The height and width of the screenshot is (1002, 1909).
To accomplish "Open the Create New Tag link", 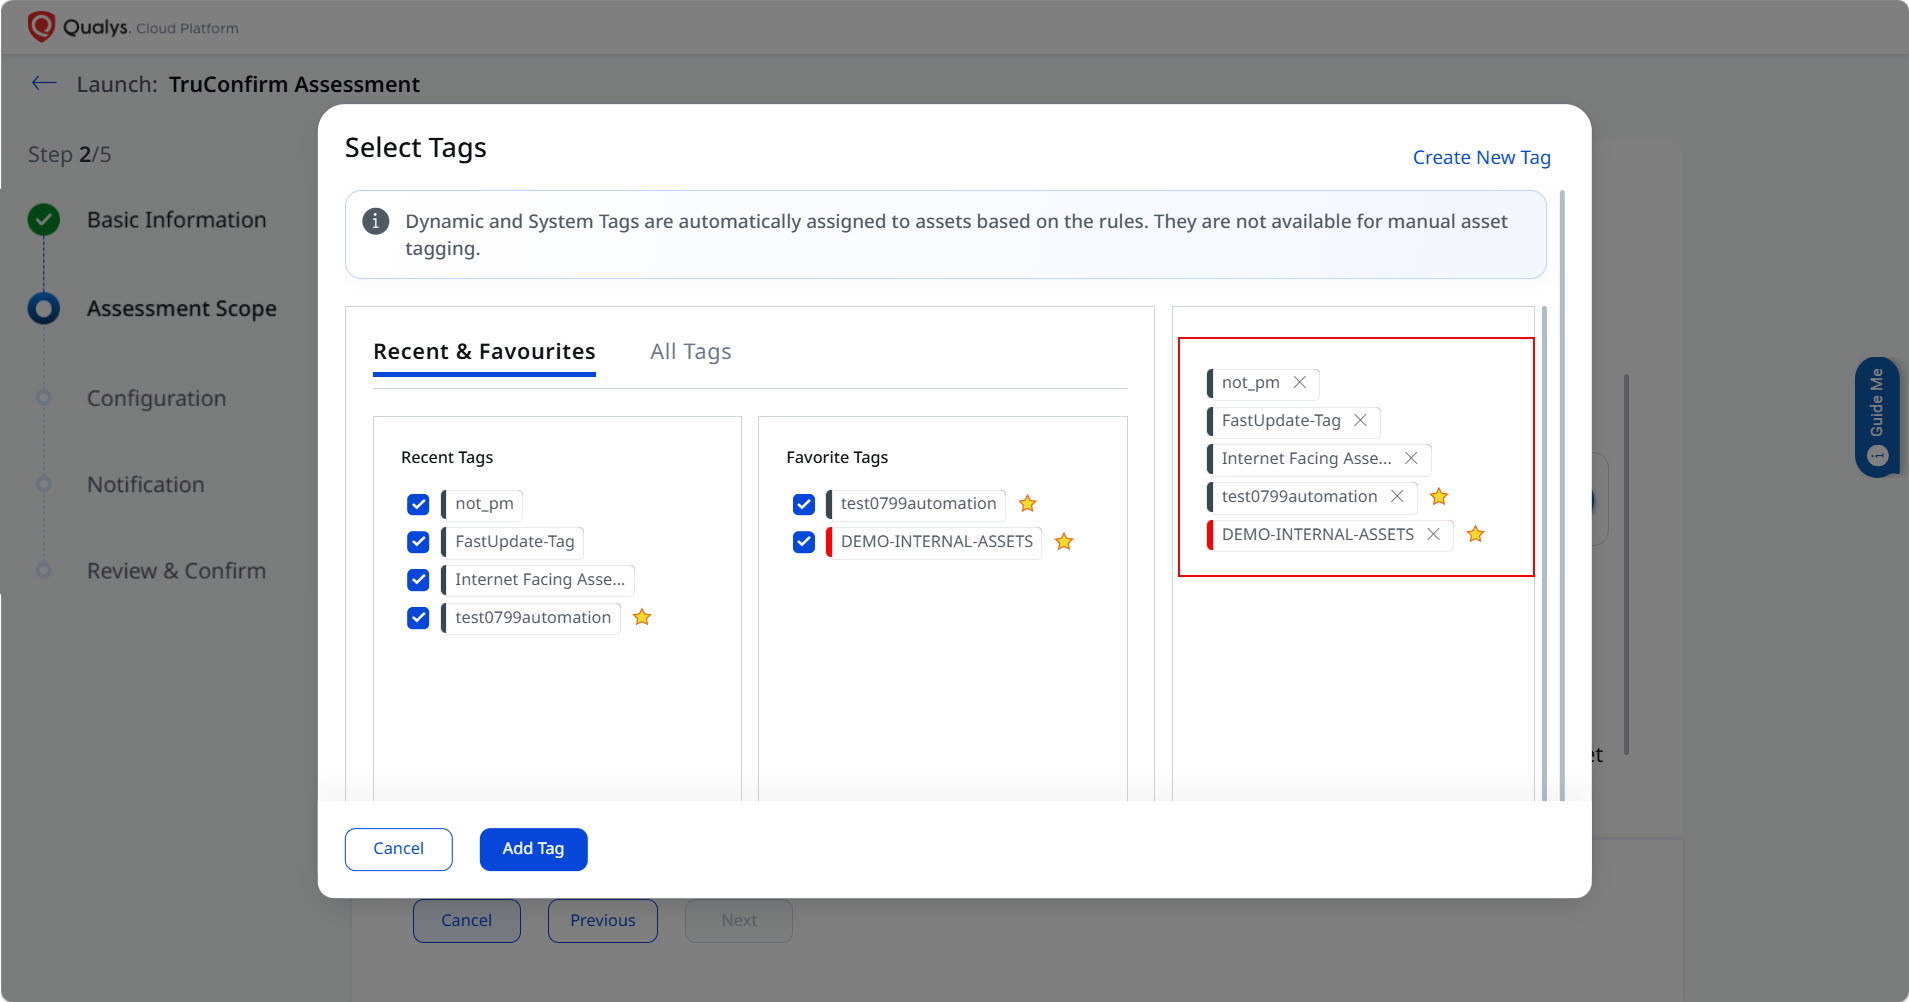I will [x=1481, y=157].
